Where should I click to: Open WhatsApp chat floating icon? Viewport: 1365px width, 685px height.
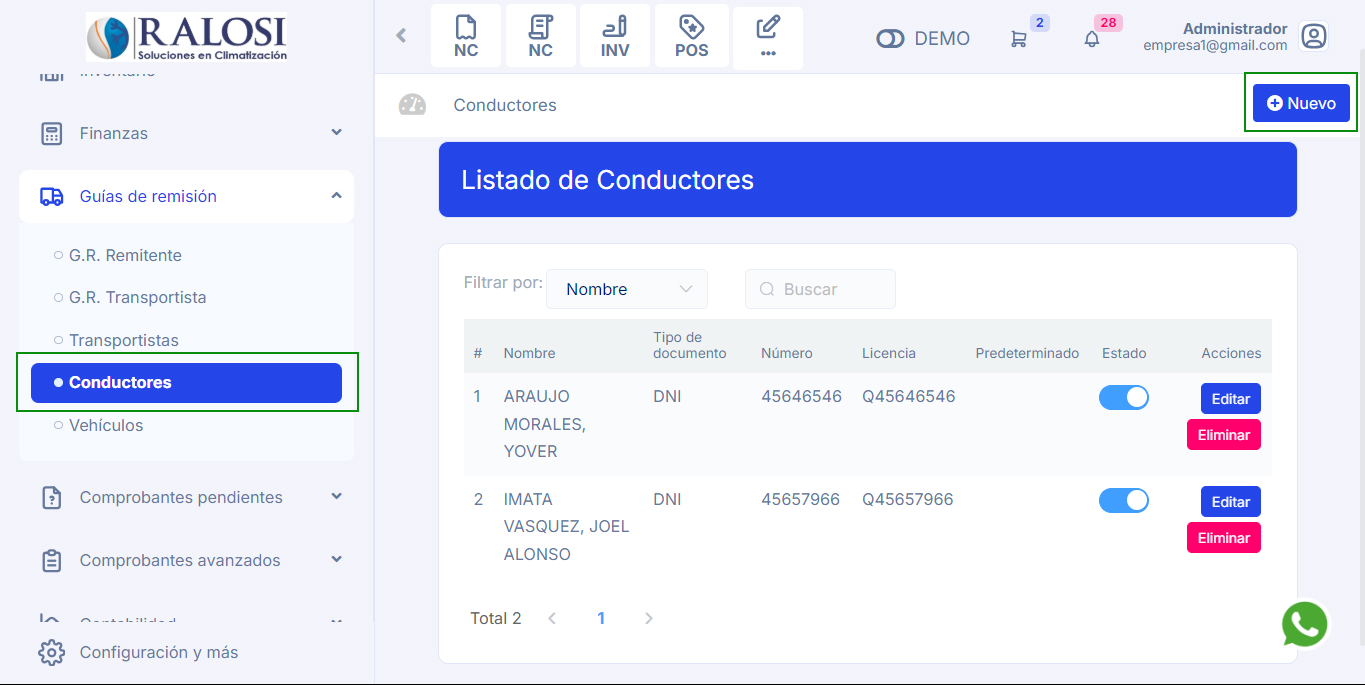point(1305,625)
